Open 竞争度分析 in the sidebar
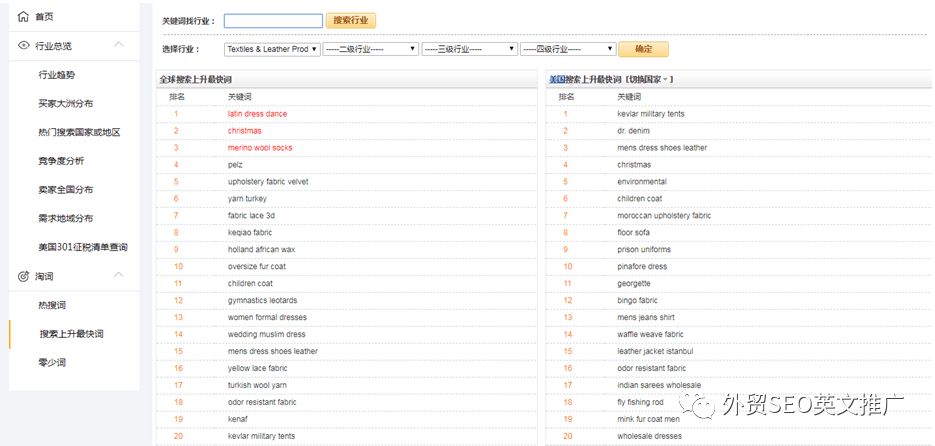 (x=61, y=161)
